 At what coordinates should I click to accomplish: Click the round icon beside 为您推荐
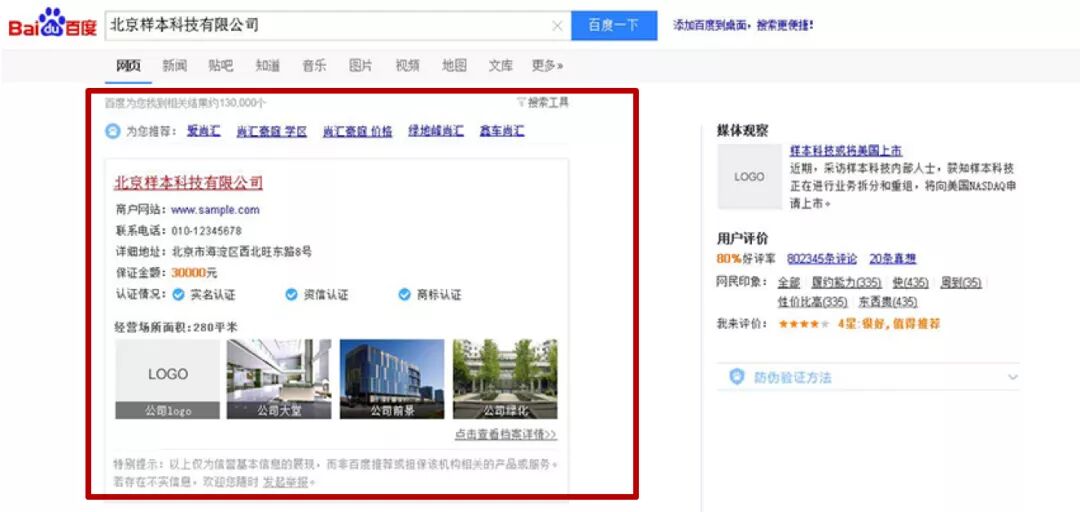pos(112,131)
